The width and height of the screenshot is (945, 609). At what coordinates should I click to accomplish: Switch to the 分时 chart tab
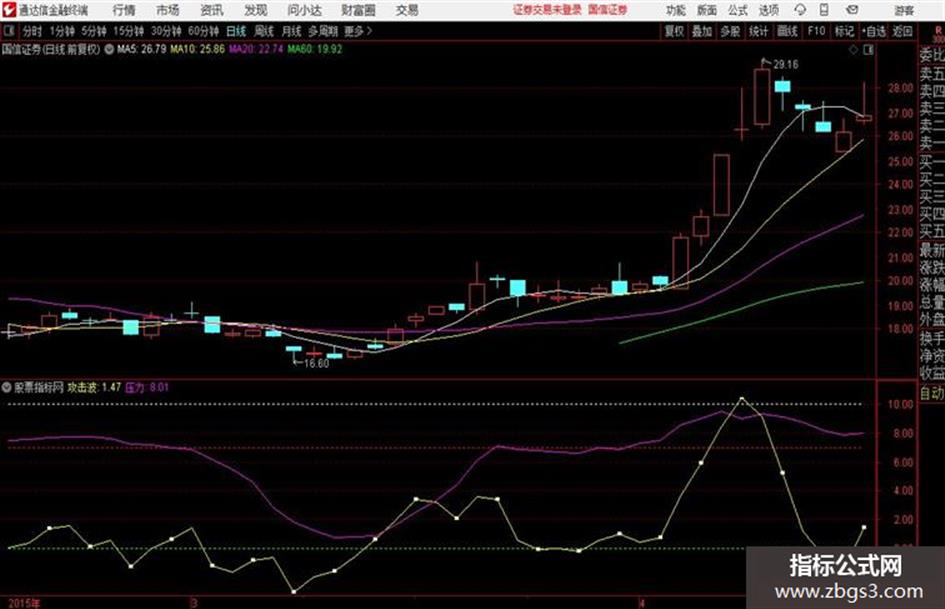(33, 31)
